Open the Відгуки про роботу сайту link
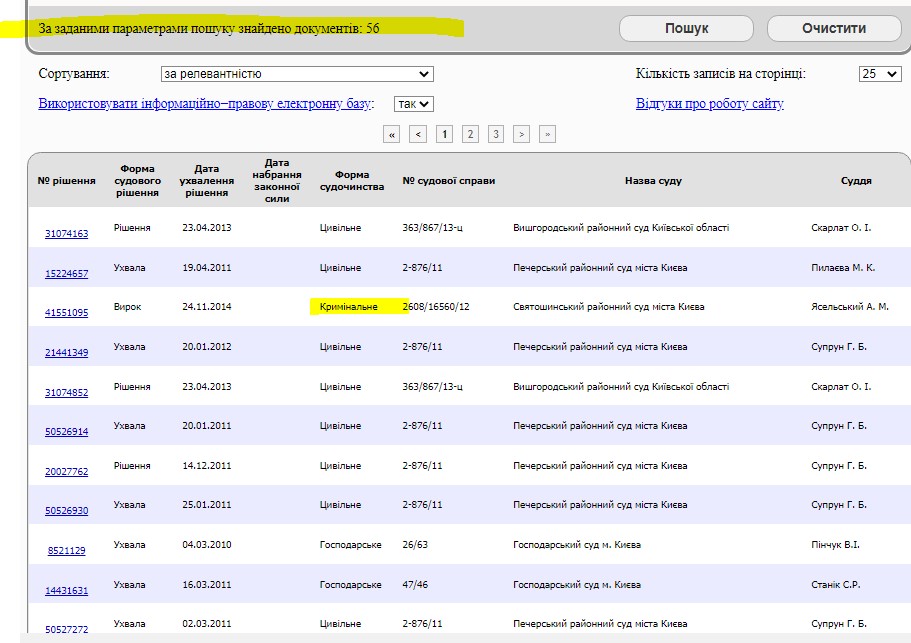This screenshot has width=911, height=643. pos(709,104)
